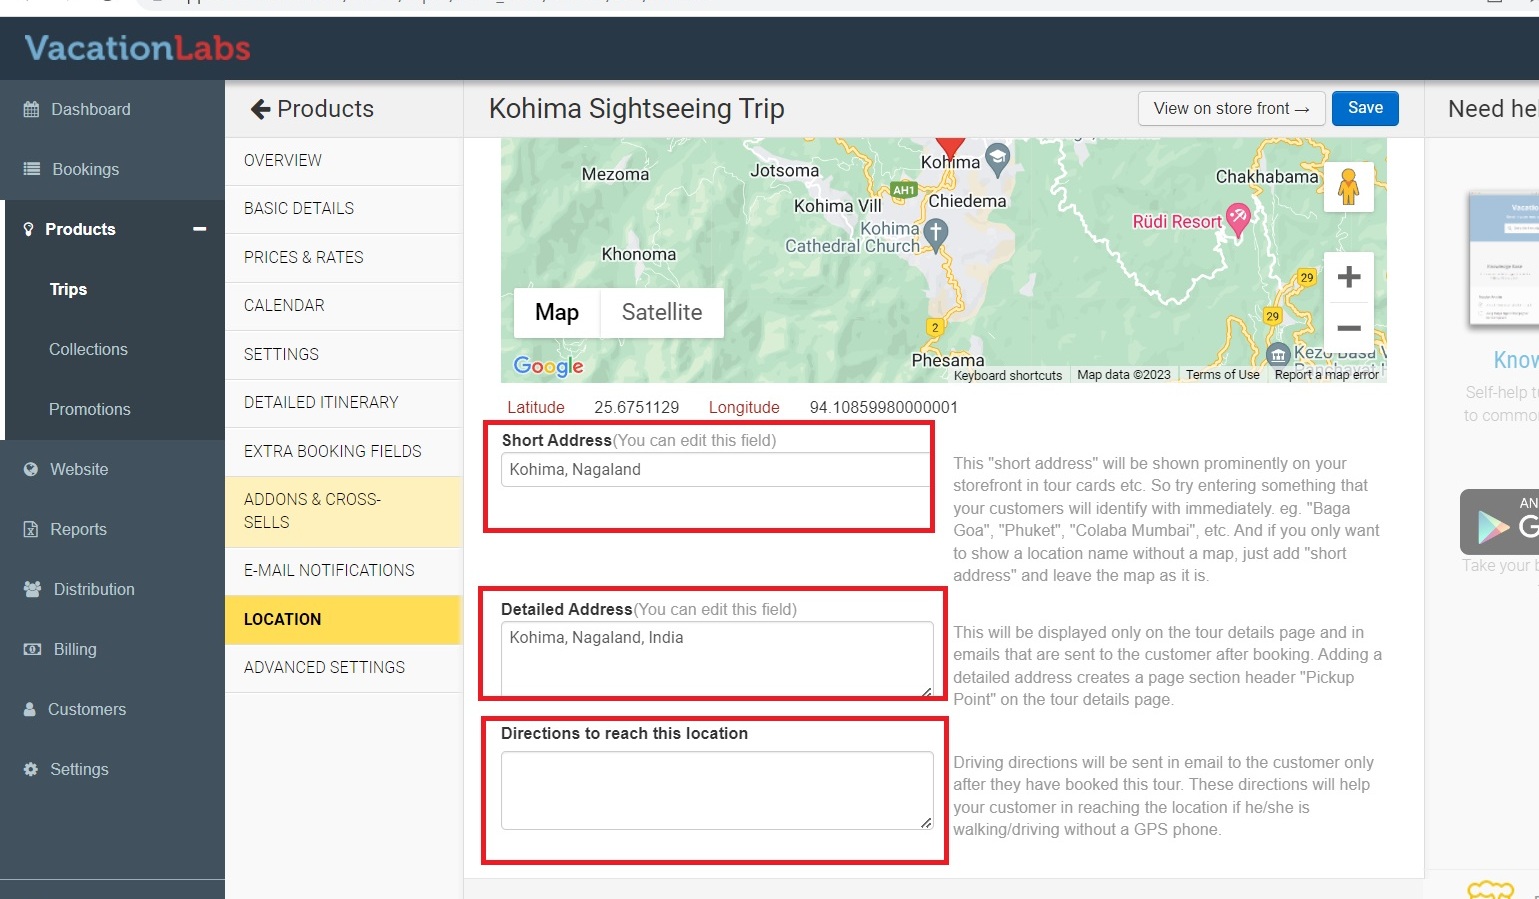The image size is (1539, 899).
Task: Click the Settings gear icon in sidebar
Action: [31, 769]
